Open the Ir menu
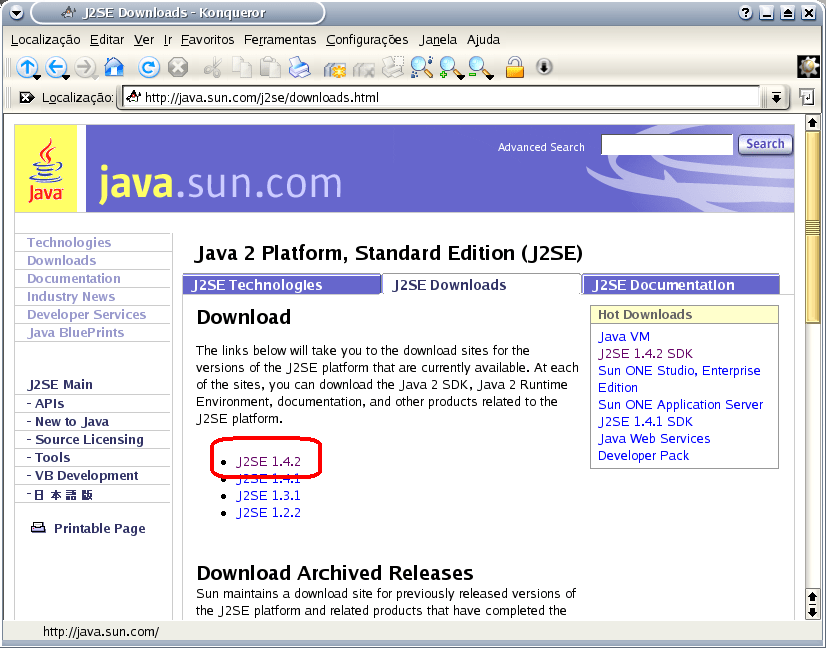The width and height of the screenshot is (826, 648). pos(168,40)
